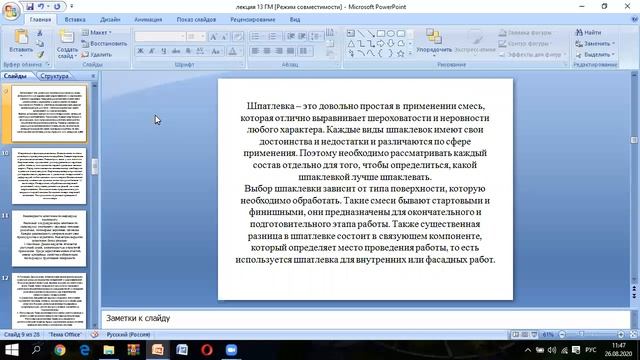Click the Создать слайд icon
This screenshot has width=640, height=360.
click(67, 37)
